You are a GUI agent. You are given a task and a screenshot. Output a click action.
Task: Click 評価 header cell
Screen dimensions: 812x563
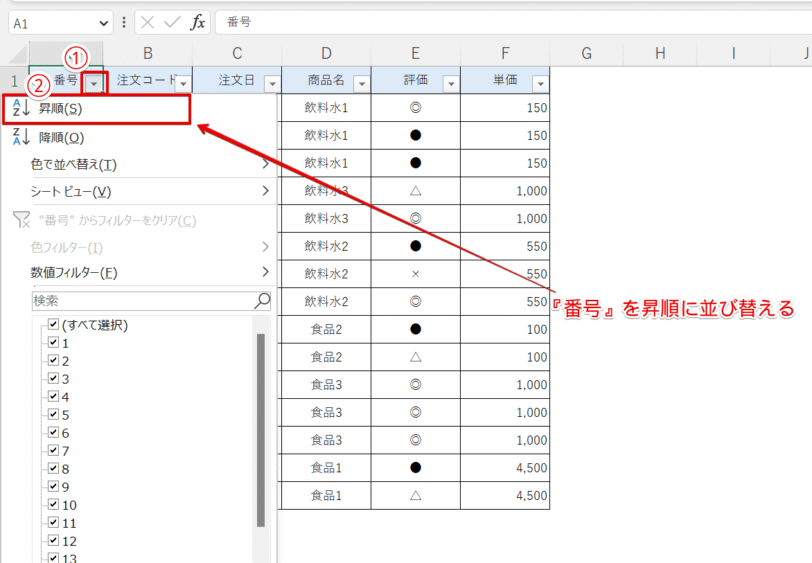pyautogui.click(x=415, y=80)
